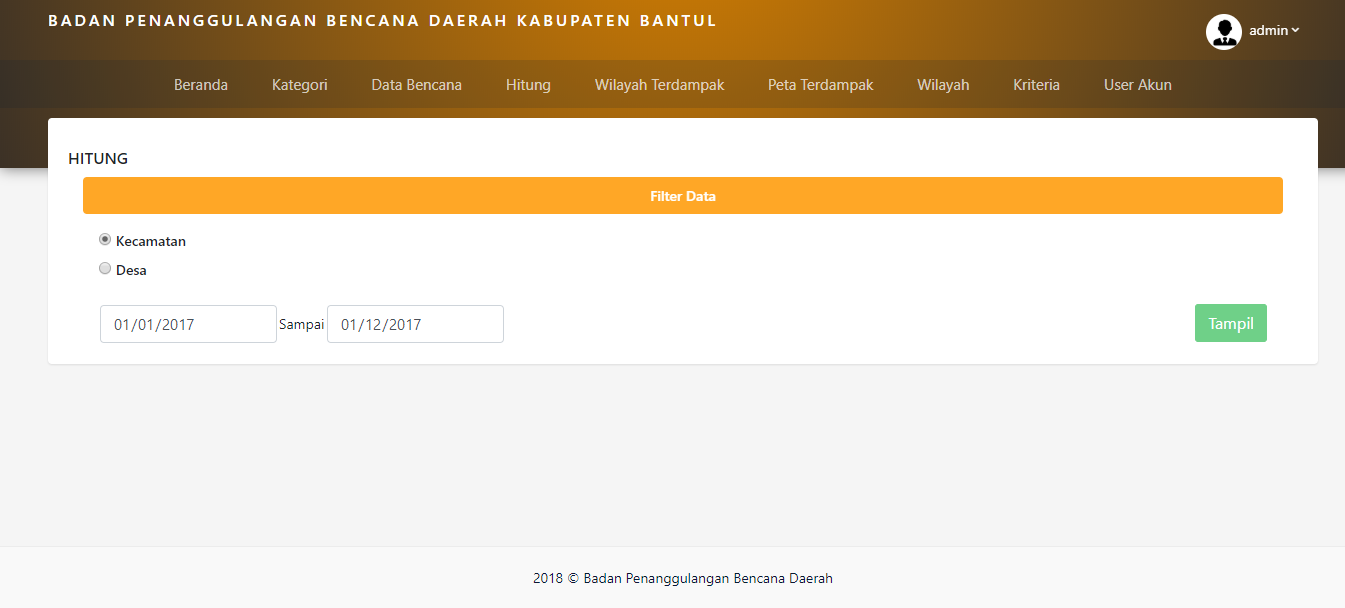
Task: Select the Kecamatan radio button
Action: (105, 240)
